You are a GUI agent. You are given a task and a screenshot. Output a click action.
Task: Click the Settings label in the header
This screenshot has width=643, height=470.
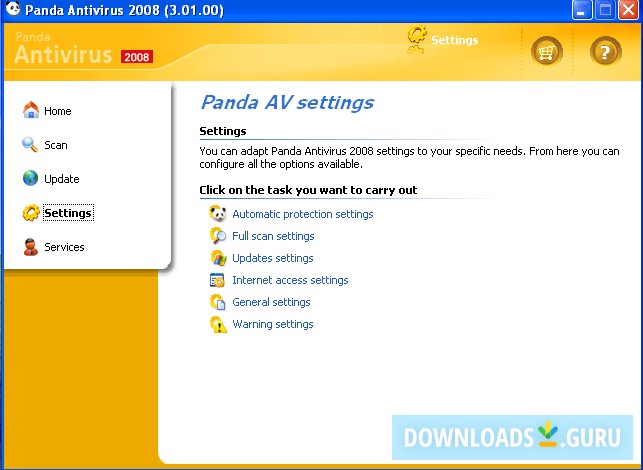(x=455, y=40)
